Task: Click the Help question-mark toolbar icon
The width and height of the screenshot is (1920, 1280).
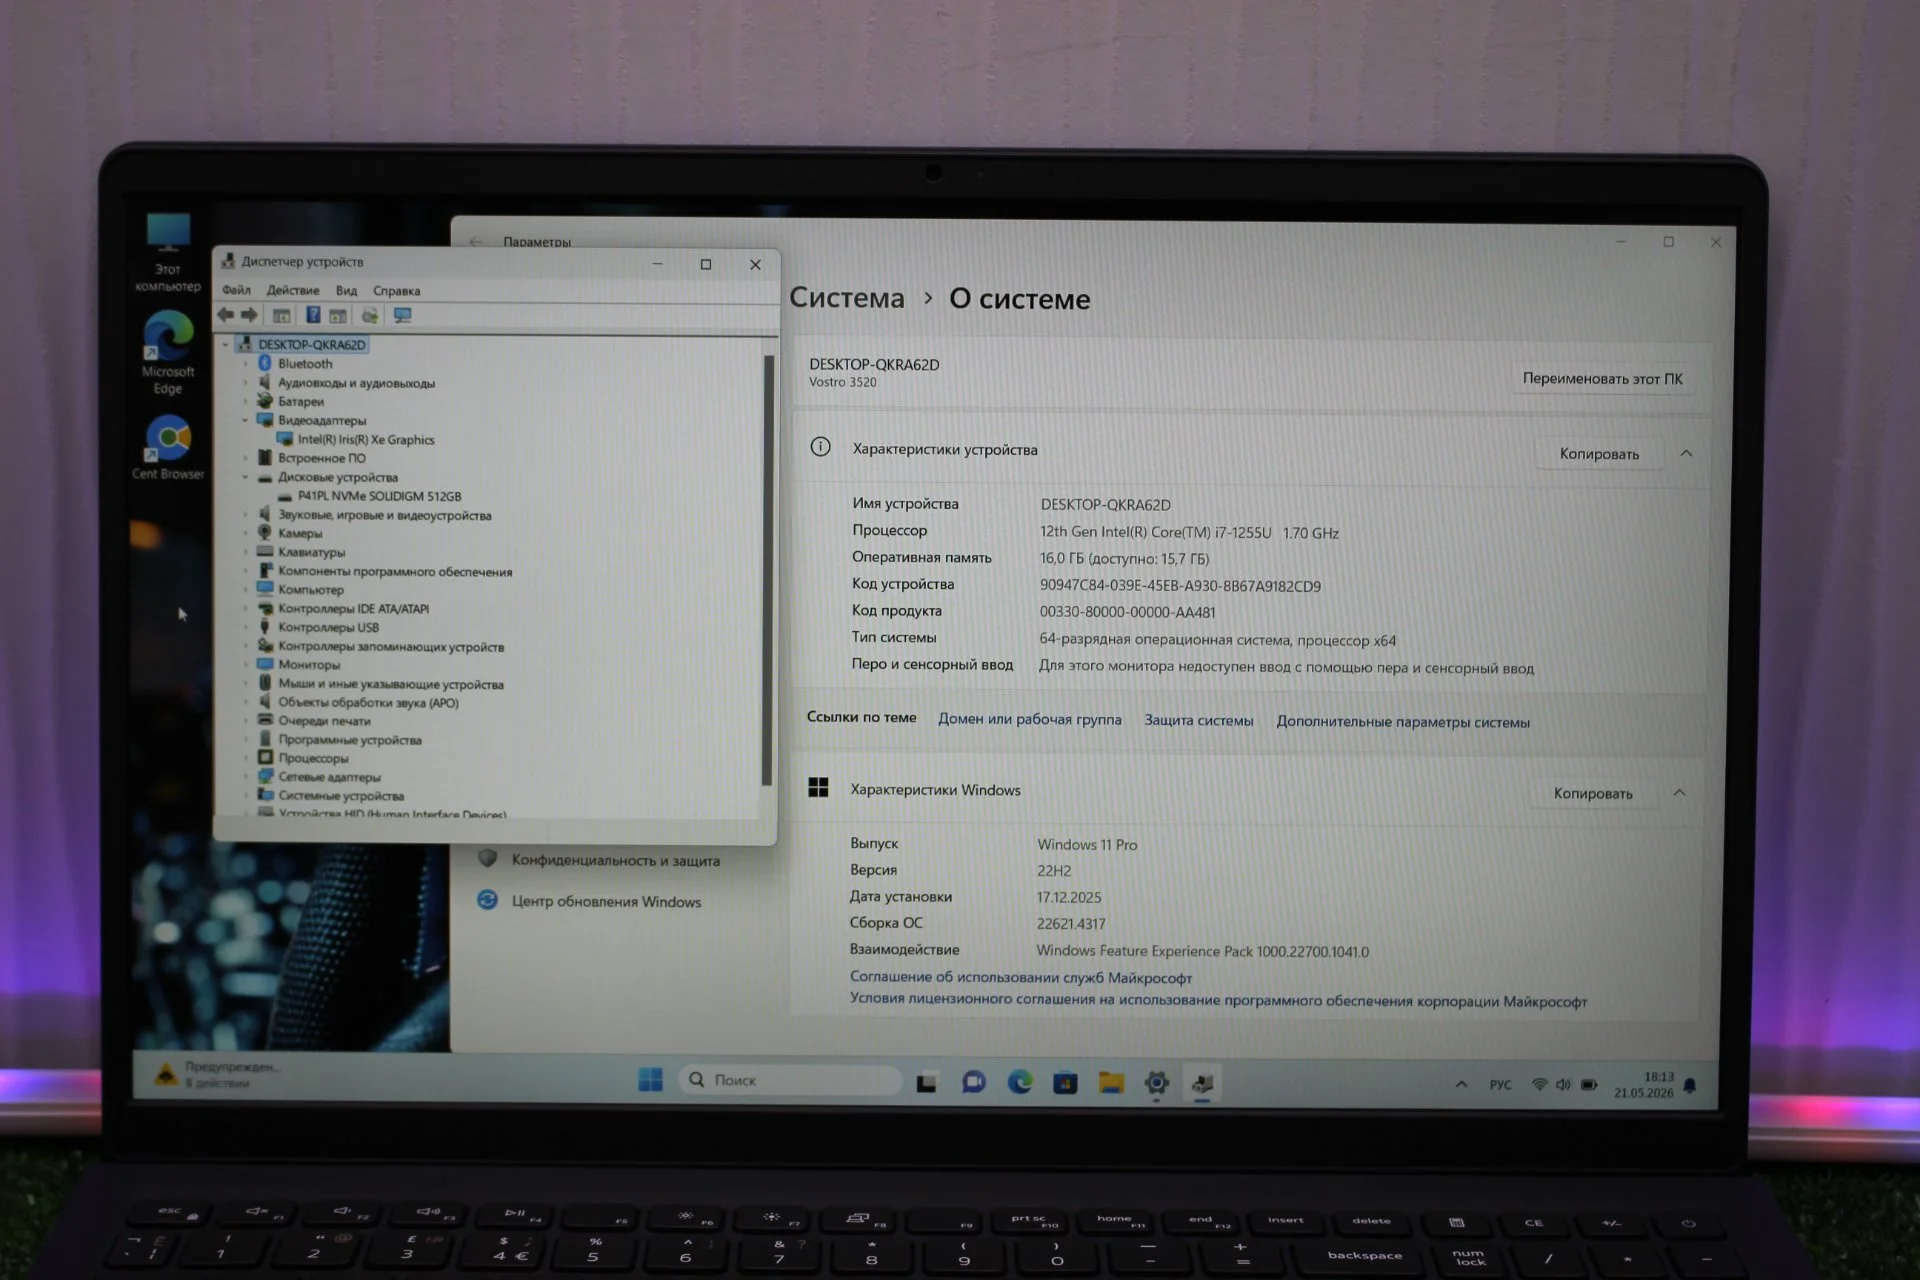Action: click(x=313, y=315)
